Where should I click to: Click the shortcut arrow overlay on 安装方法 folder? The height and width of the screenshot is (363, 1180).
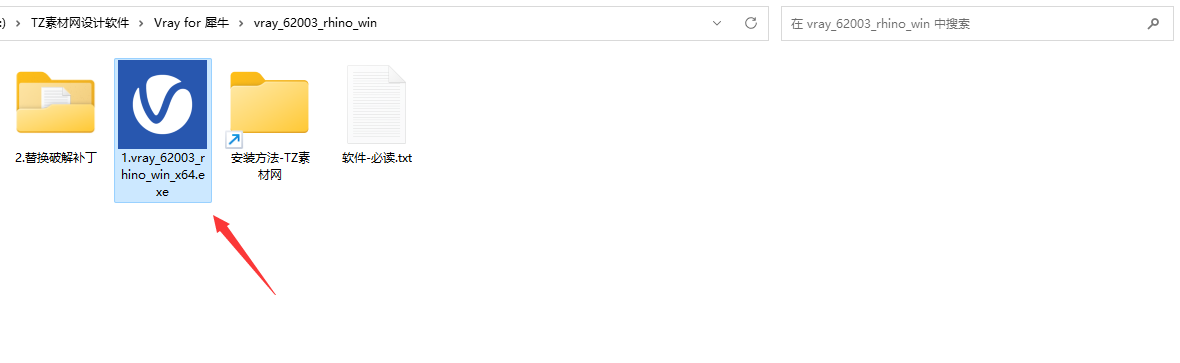click(x=233, y=139)
